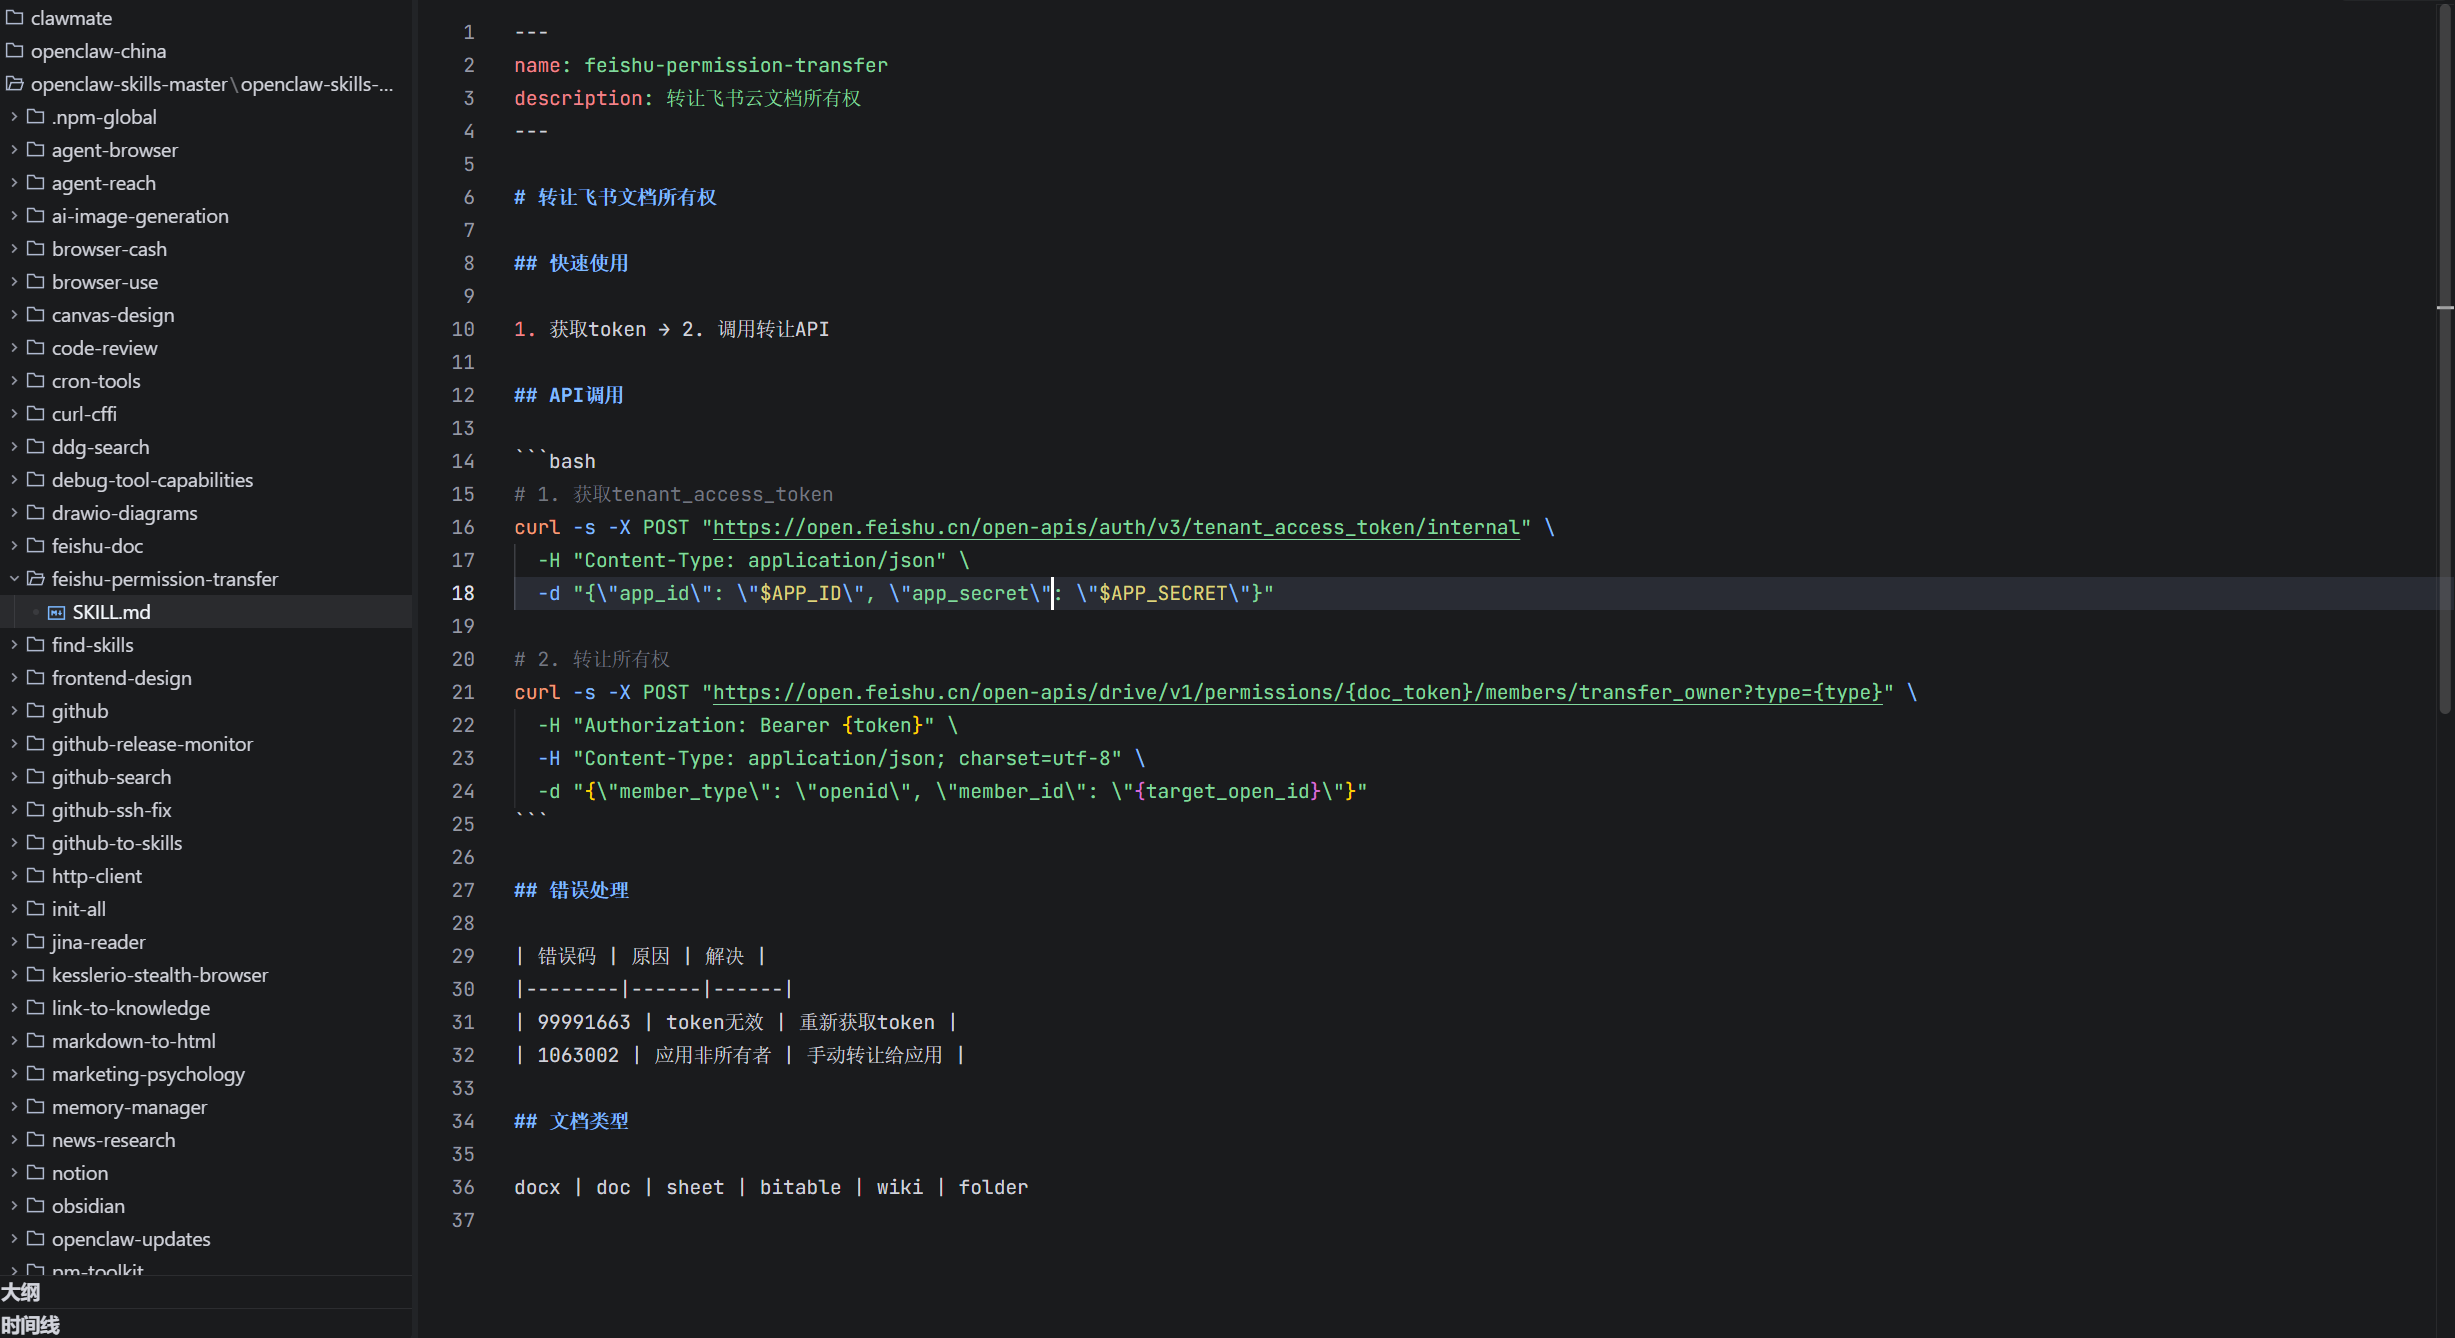Expand the 时间线 timeline panel
Screen dimensions: 2455x1338
click(30, 1325)
